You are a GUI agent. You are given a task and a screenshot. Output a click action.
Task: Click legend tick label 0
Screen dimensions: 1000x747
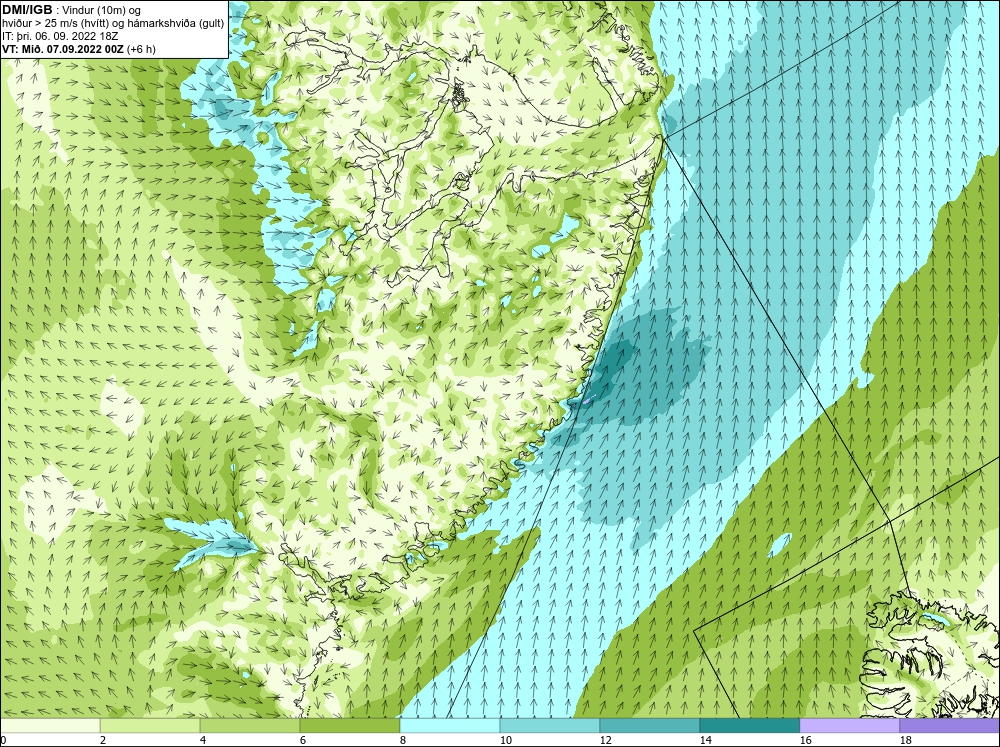pyautogui.click(x=3, y=740)
